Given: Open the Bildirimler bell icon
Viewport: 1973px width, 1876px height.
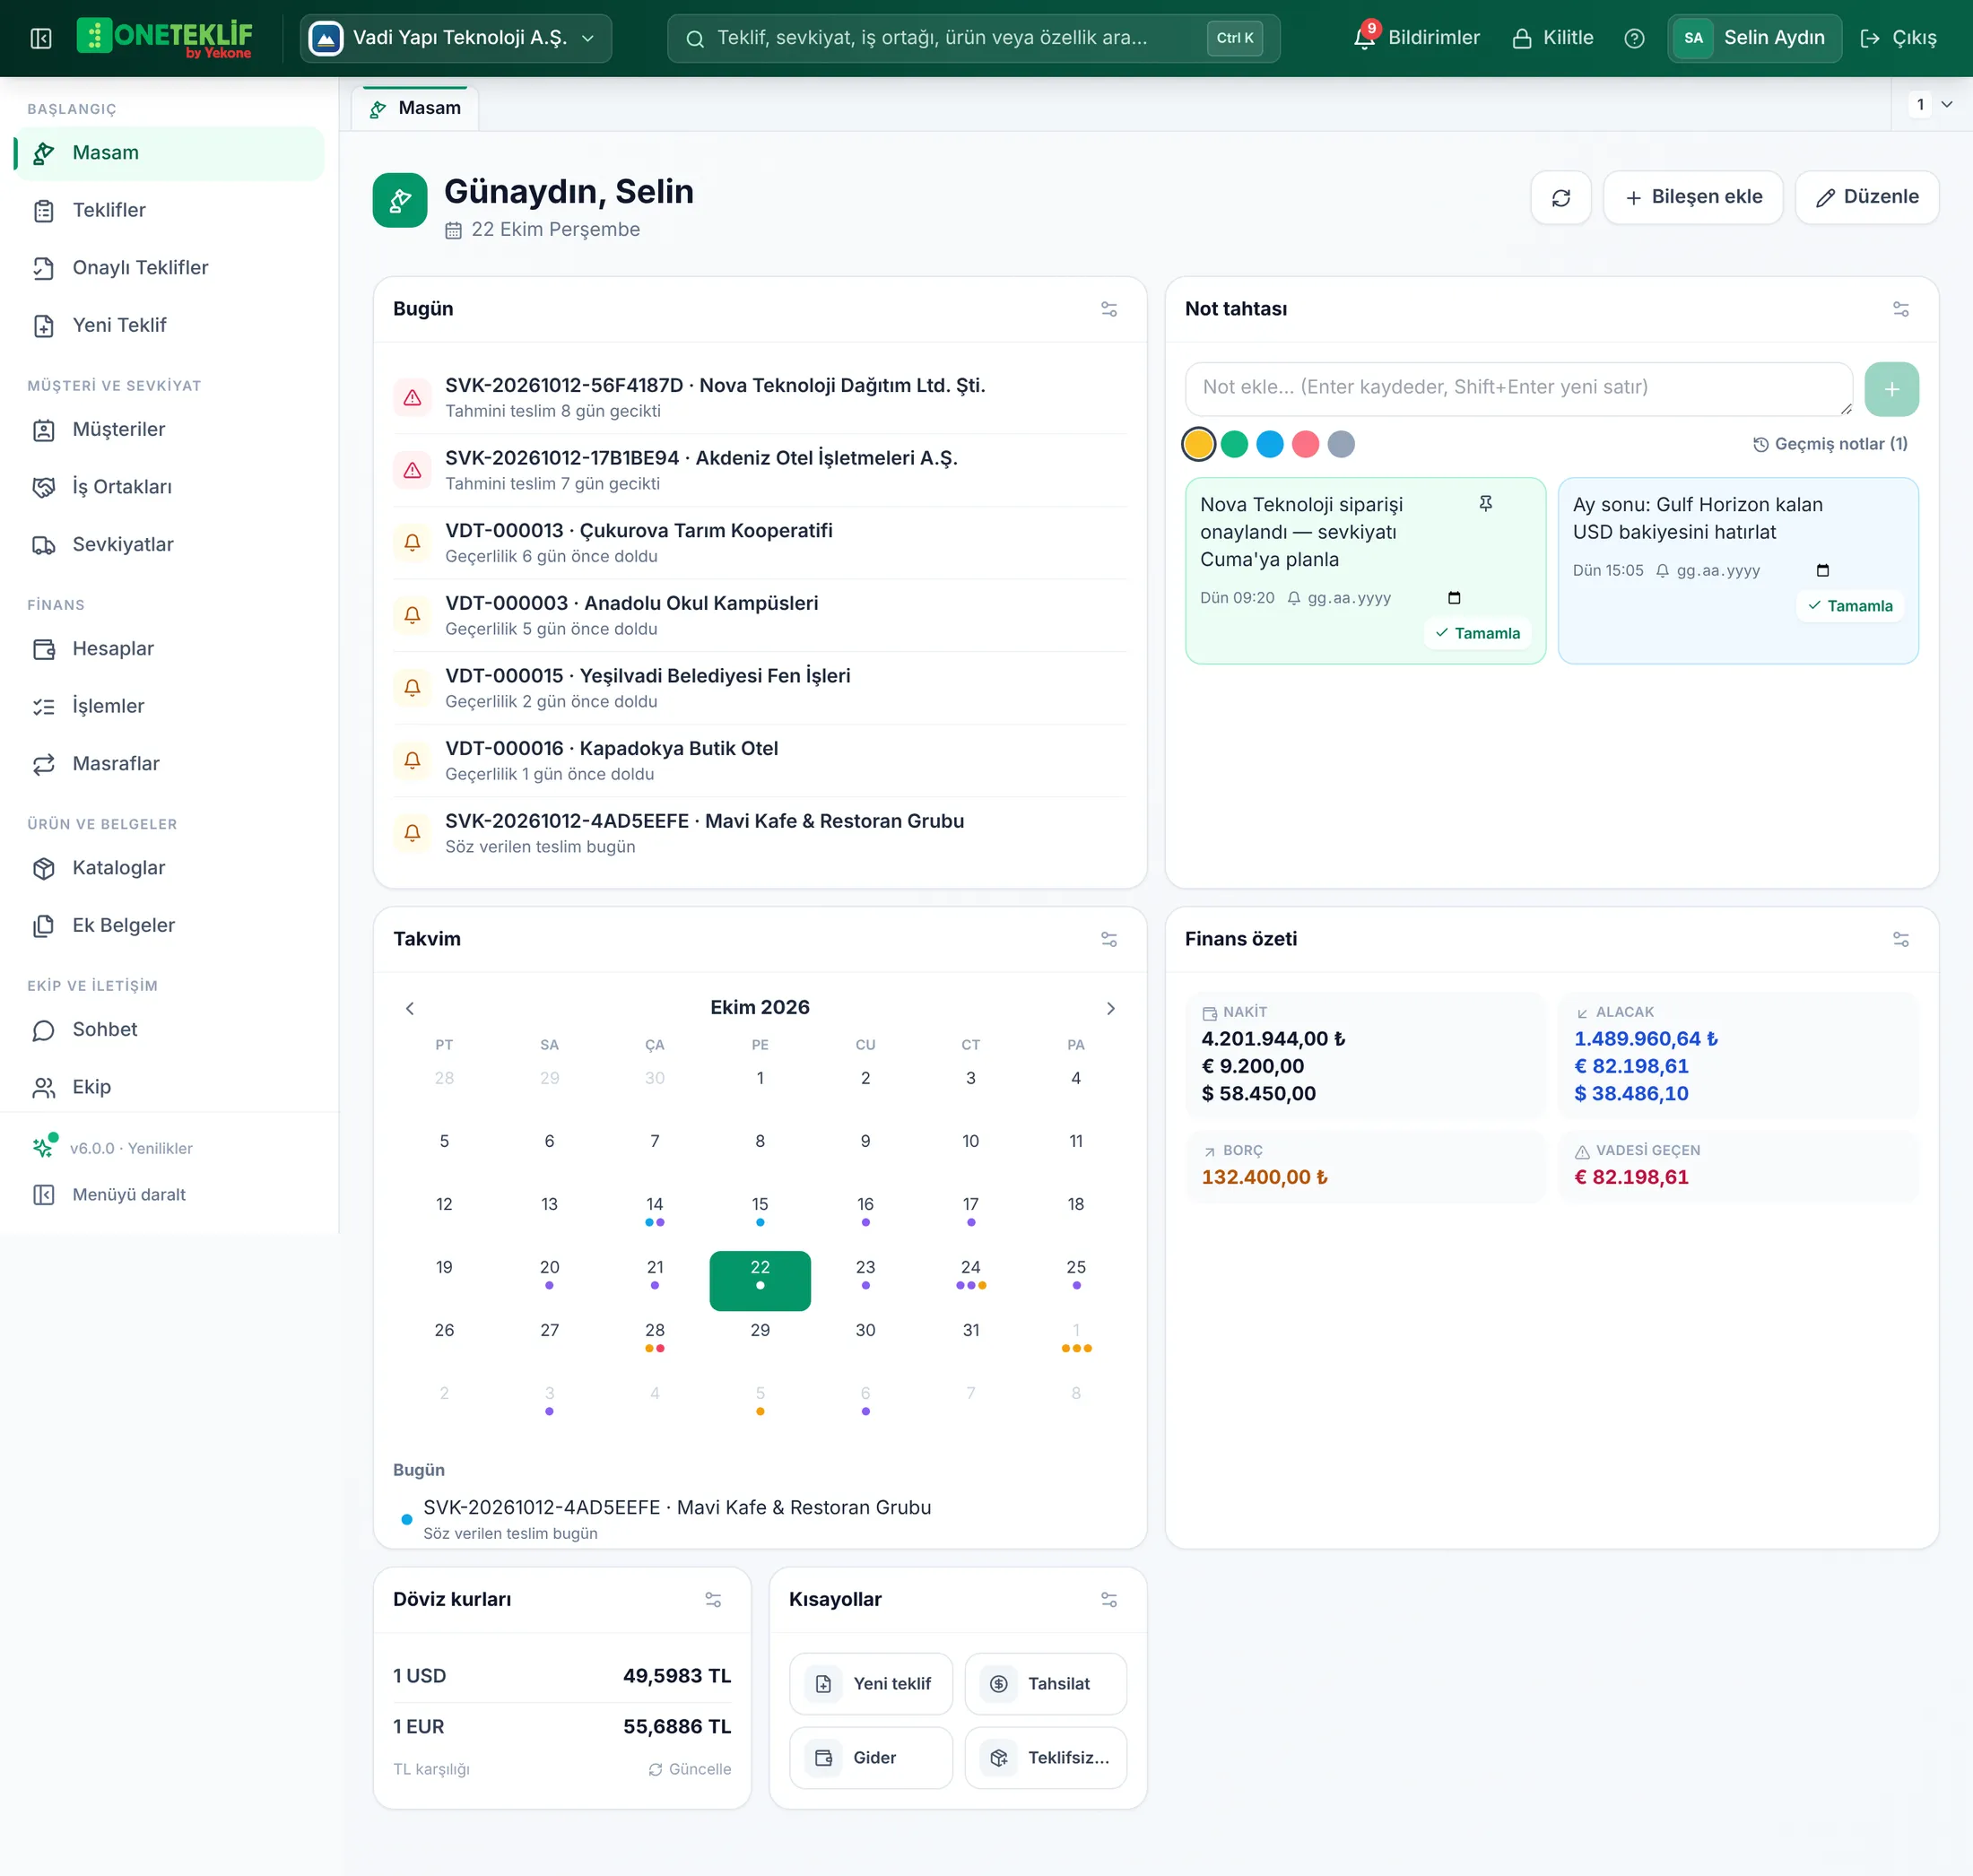Looking at the screenshot, I should [x=1364, y=38].
